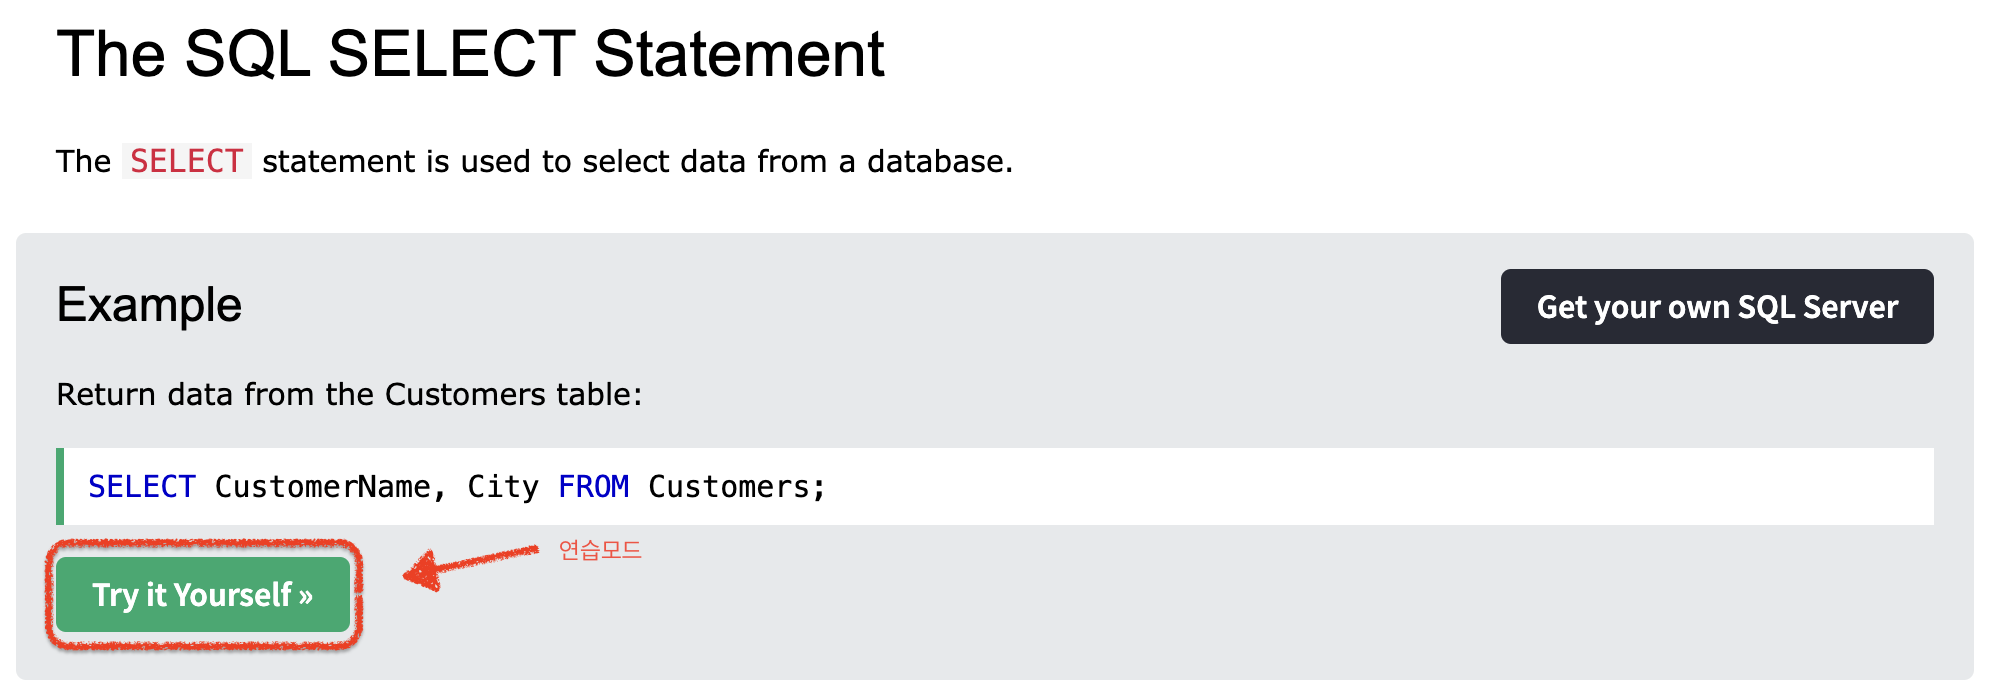Click the word Statement in the page title
1990x698 pixels.
coord(739,54)
